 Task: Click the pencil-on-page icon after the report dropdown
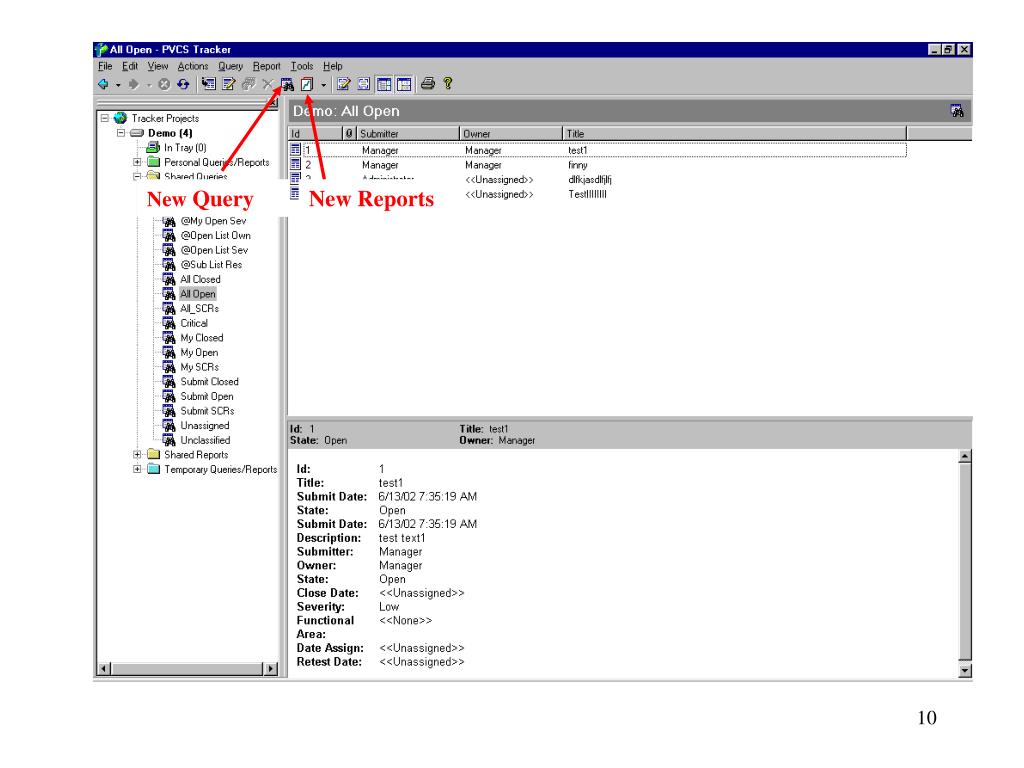pos(344,84)
